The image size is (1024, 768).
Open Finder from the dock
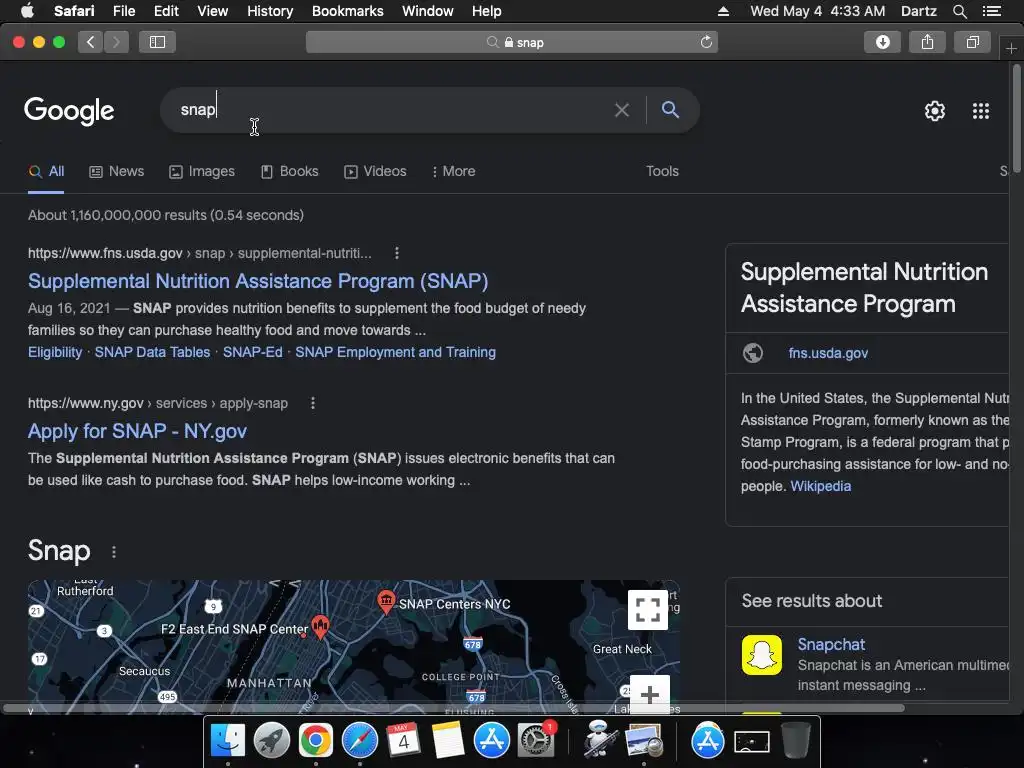[x=227, y=741]
